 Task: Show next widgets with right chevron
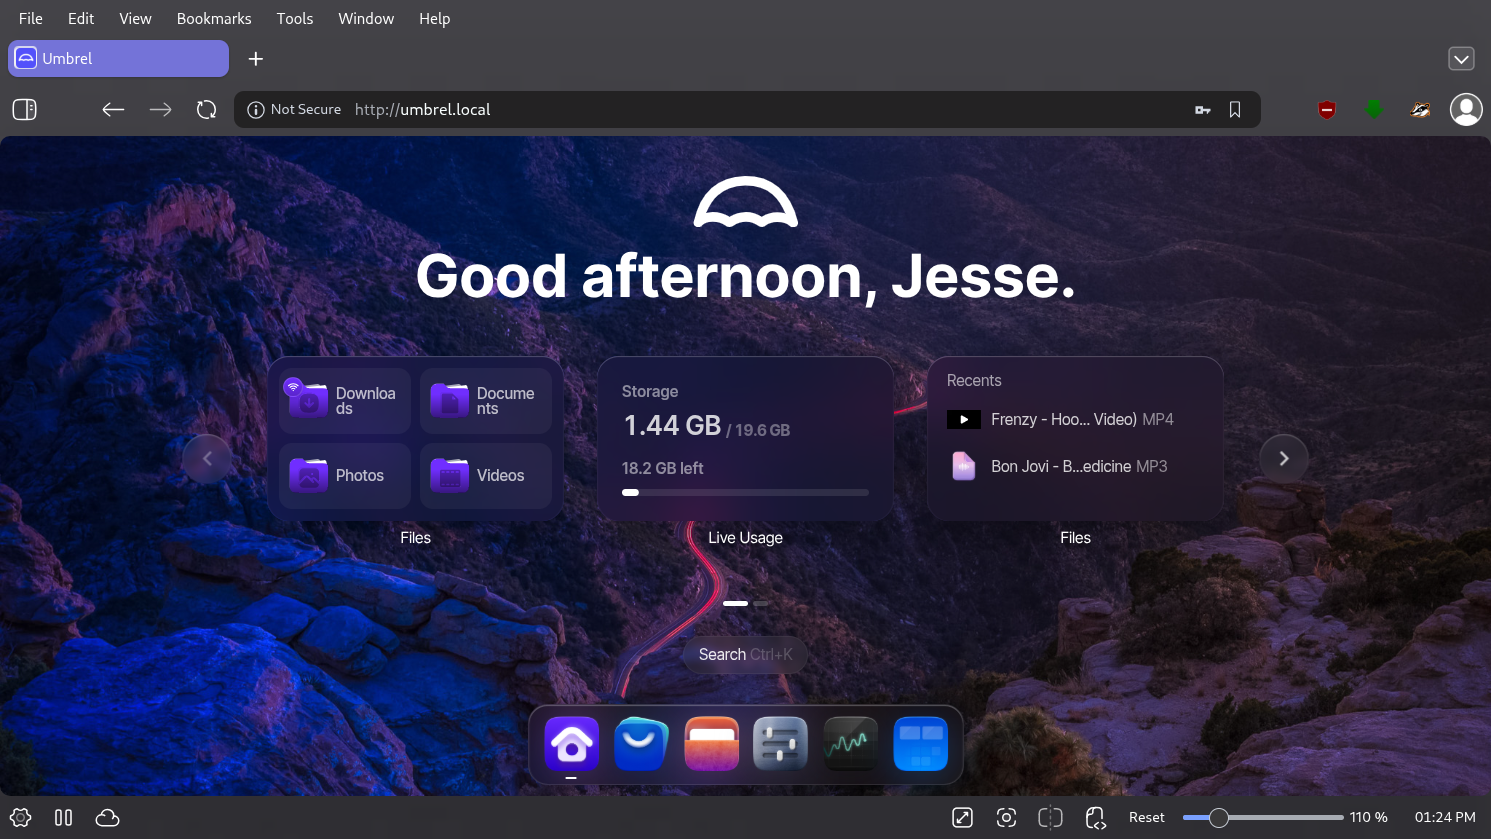[1284, 458]
